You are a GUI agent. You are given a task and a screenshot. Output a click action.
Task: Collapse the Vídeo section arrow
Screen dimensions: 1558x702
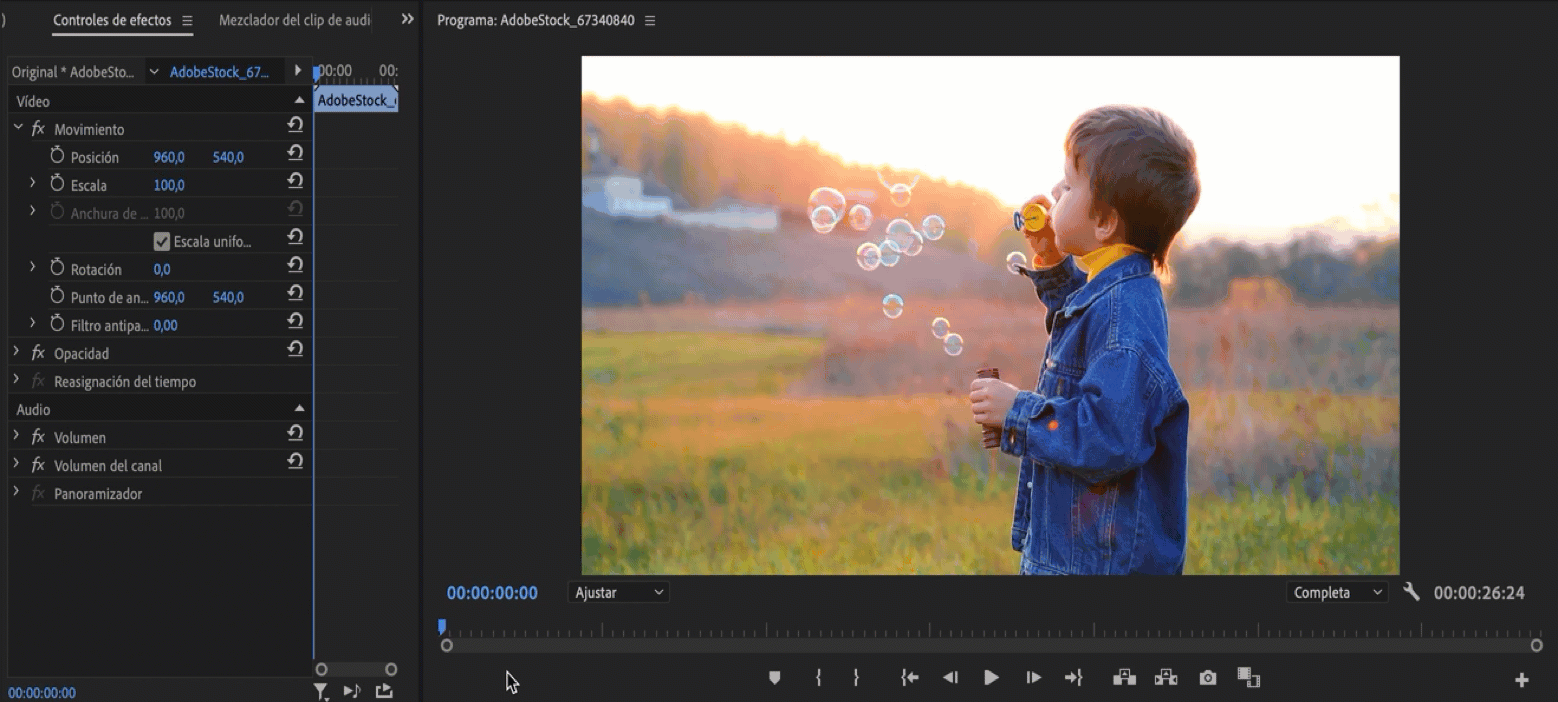[299, 101]
